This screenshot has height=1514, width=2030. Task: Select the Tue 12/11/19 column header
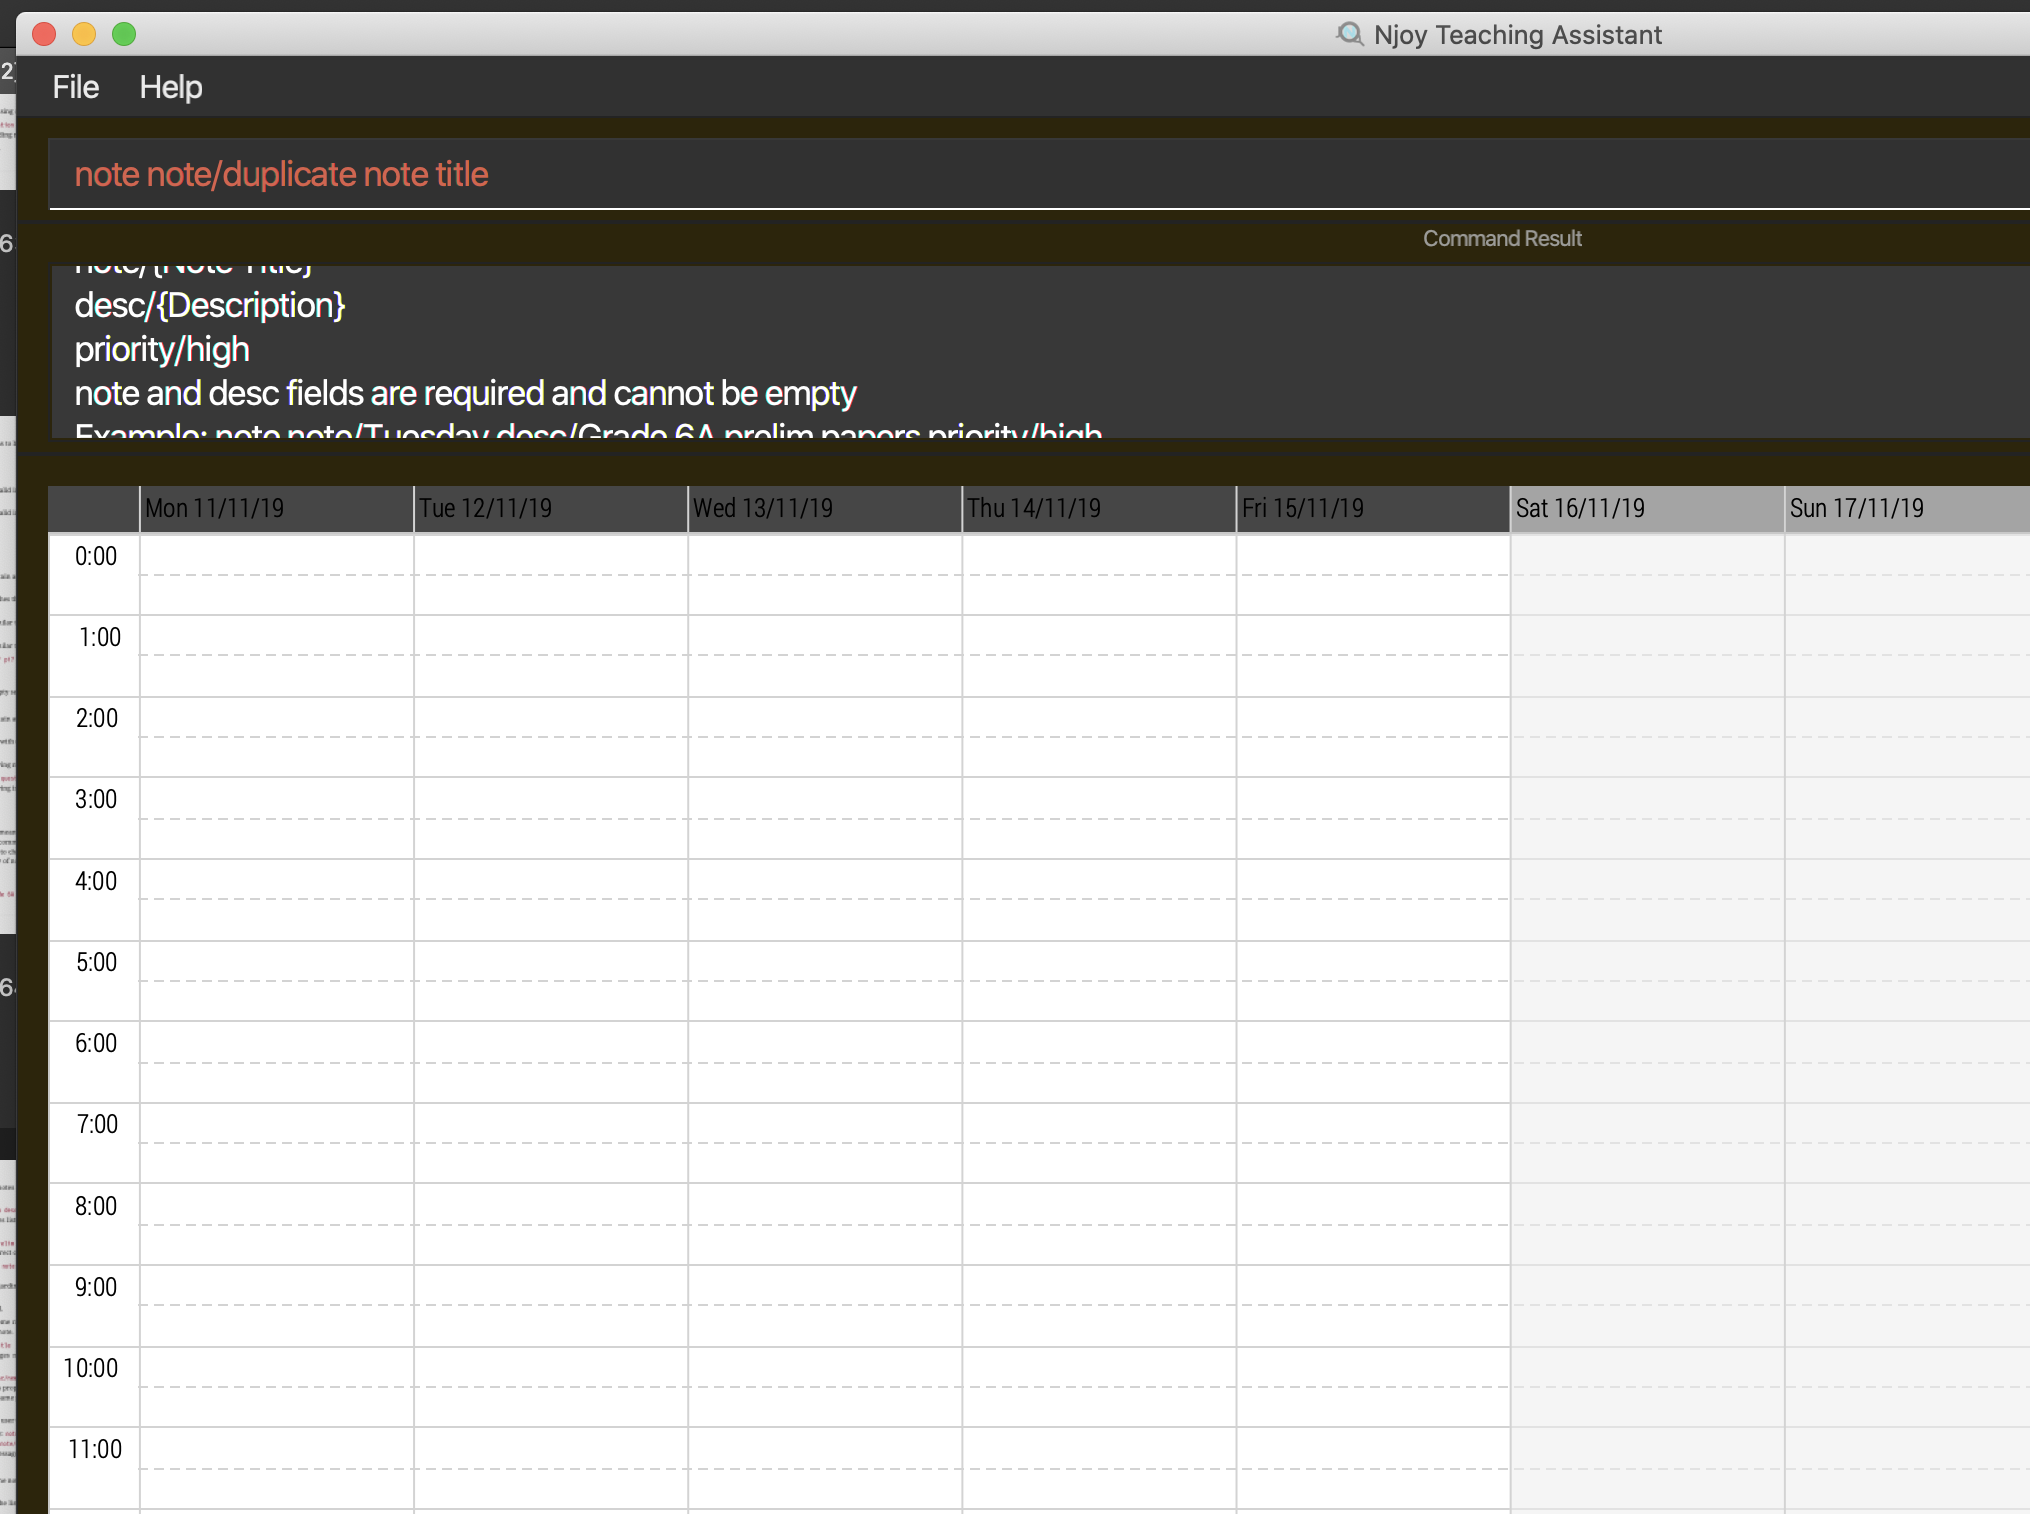(x=550, y=508)
